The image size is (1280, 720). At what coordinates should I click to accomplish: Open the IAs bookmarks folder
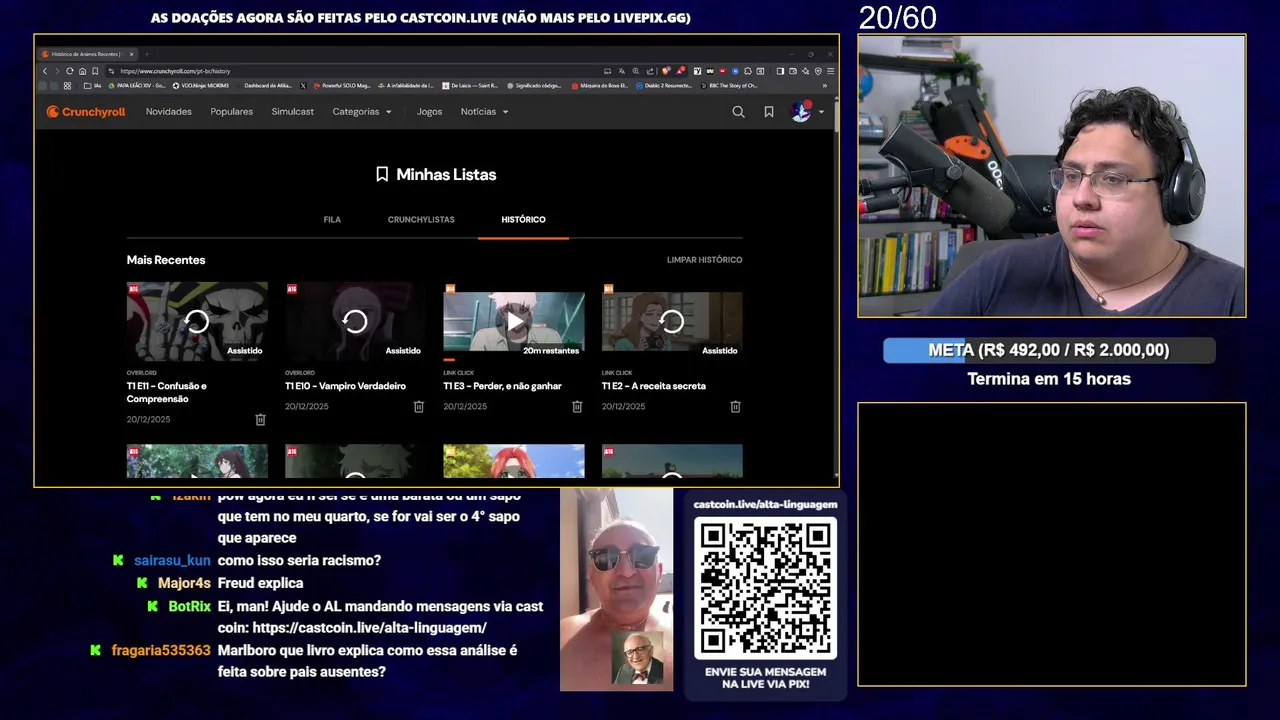tap(94, 86)
